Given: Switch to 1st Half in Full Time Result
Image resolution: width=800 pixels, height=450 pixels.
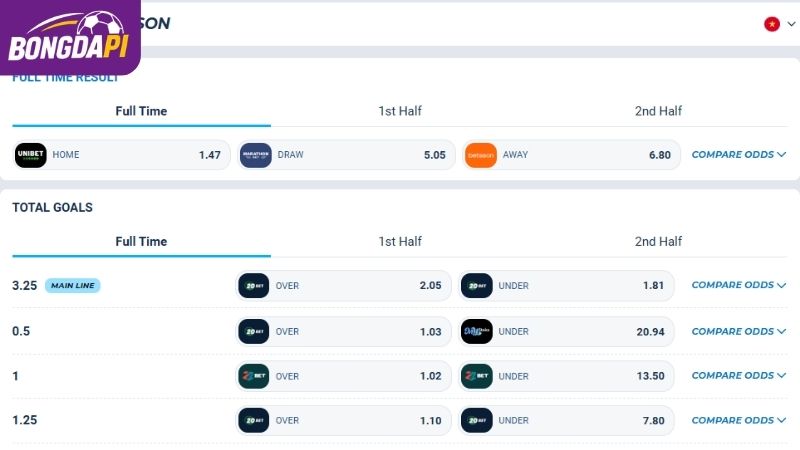Looking at the screenshot, I should [x=400, y=111].
